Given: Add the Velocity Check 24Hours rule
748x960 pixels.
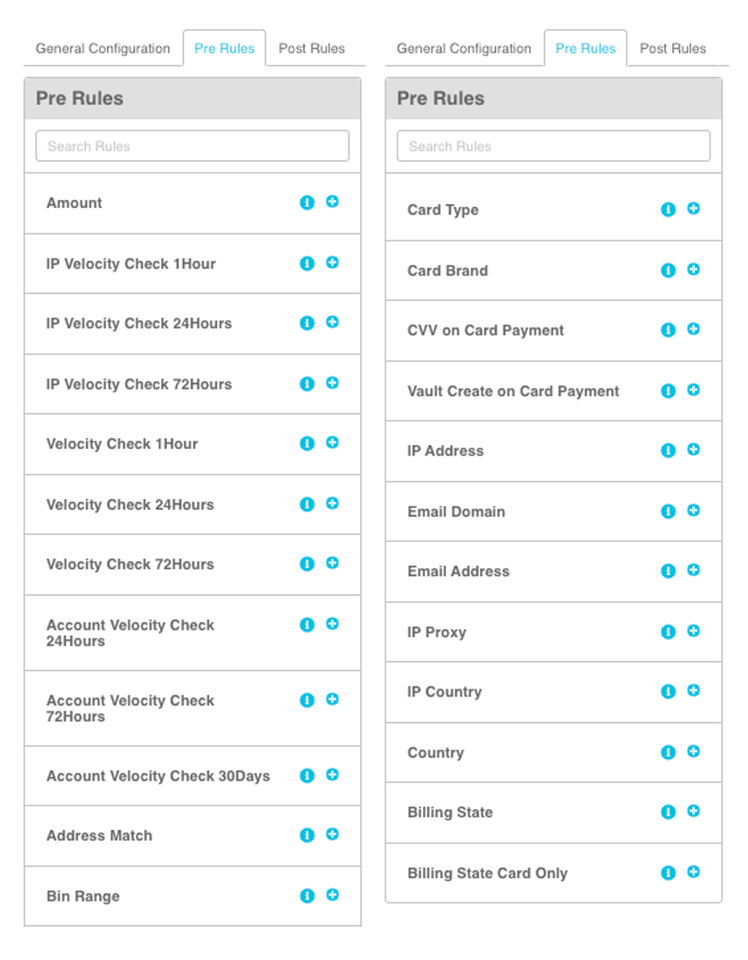Looking at the screenshot, I should [332, 503].
